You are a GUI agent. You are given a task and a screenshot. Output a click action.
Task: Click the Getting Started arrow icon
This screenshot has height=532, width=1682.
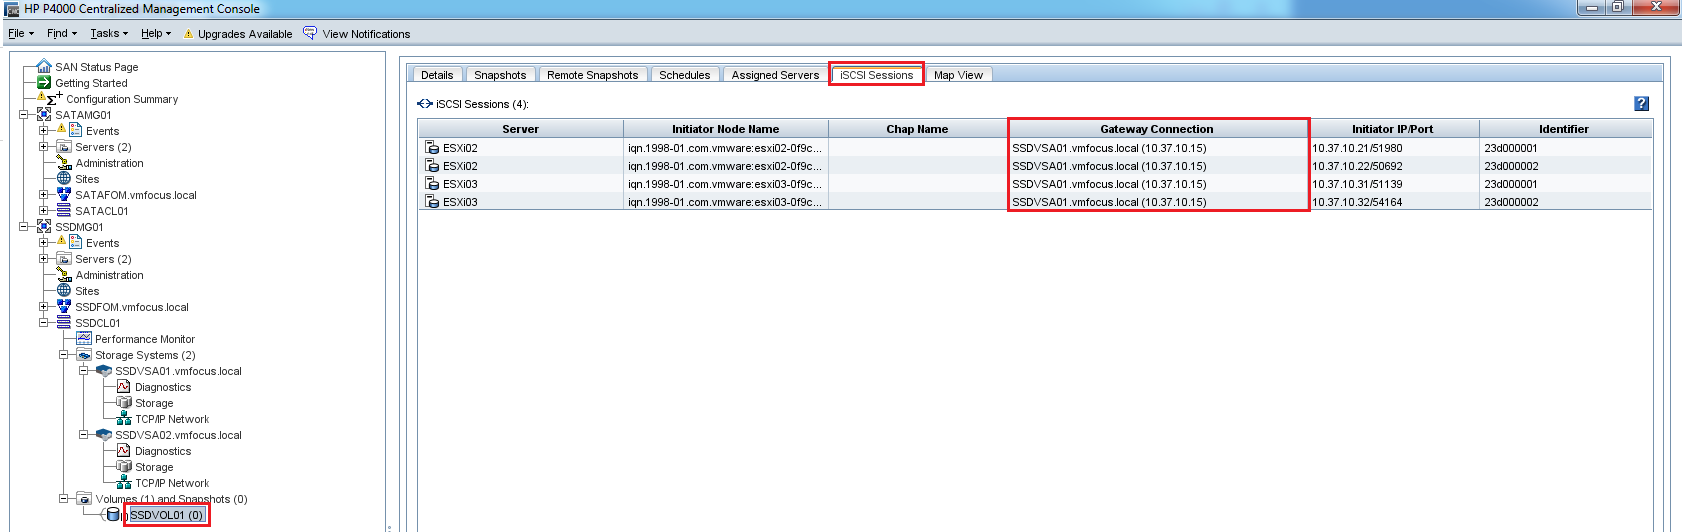tap(44, 83)
